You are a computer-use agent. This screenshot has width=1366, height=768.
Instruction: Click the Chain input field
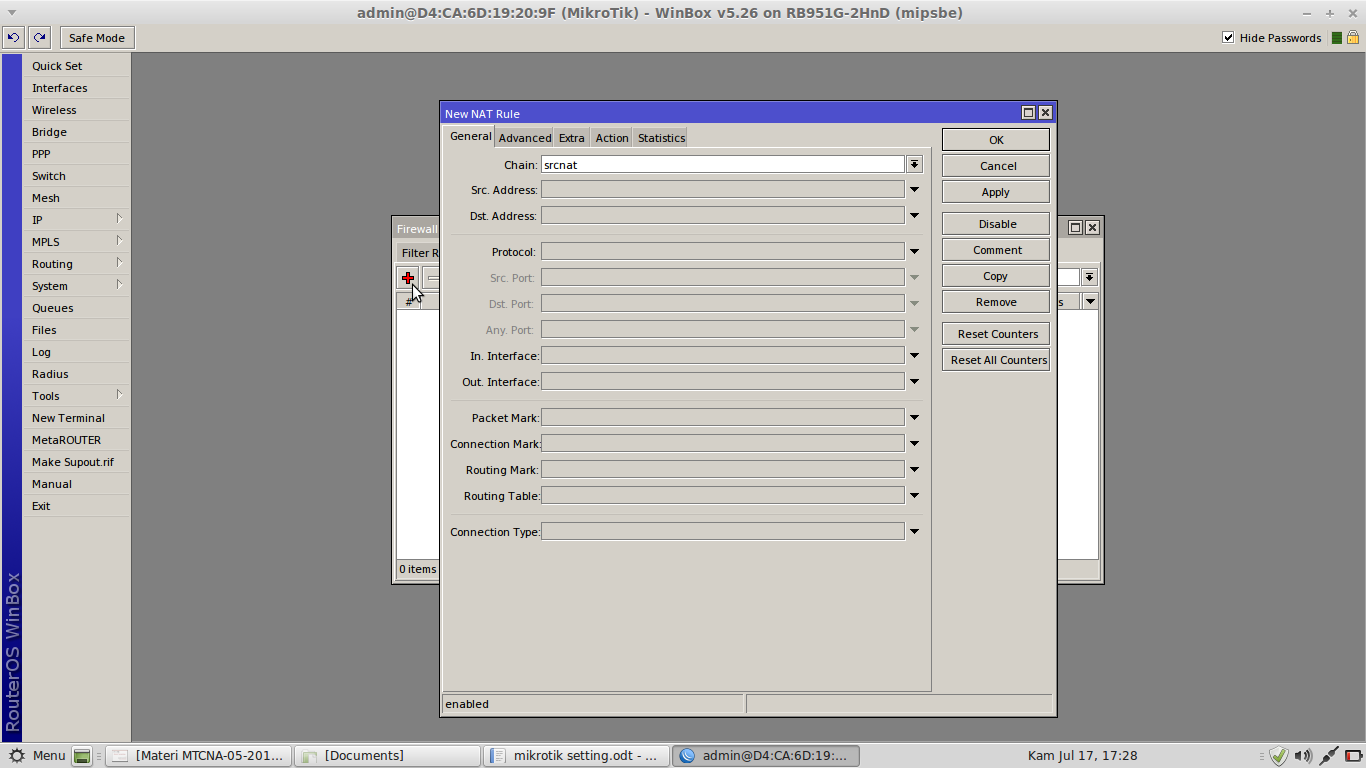[723, 164]
